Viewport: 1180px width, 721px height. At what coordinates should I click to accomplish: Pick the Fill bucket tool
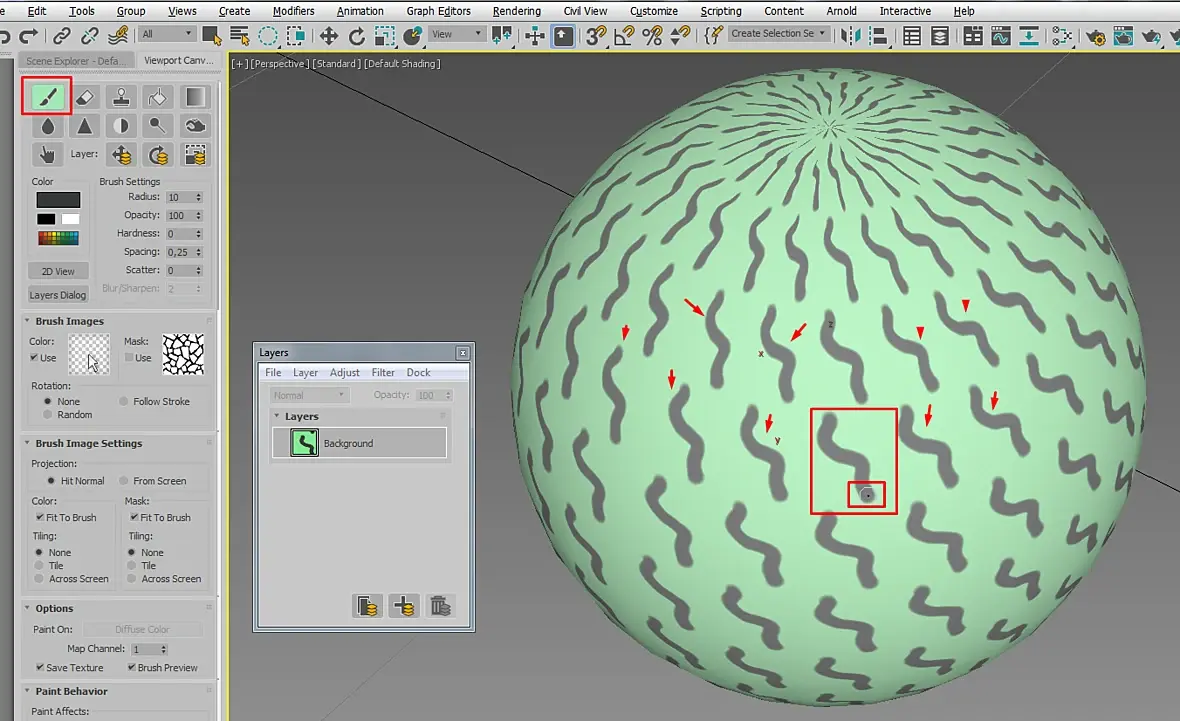click(x=158, y=97)
